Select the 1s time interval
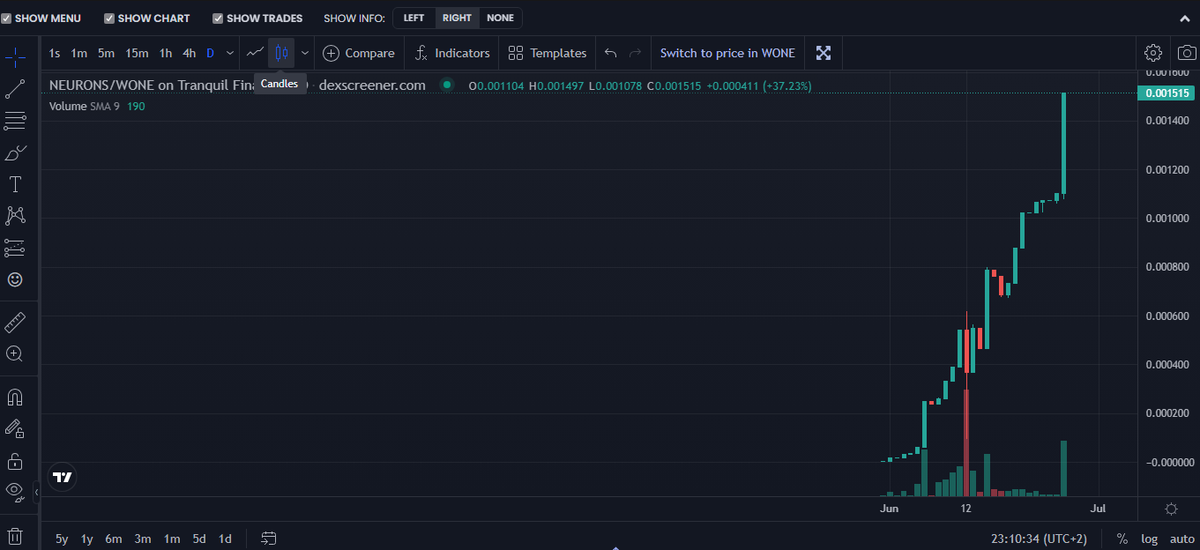Viewport: 1200px width, 550px height. [x=54, y=53]
